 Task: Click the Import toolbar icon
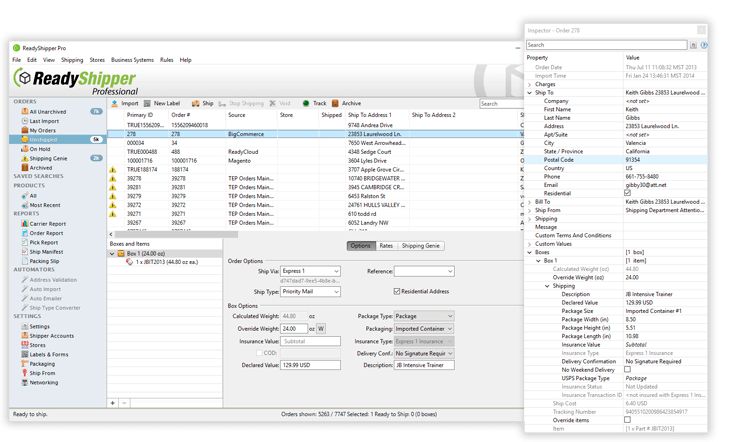[x=115, y=103]
